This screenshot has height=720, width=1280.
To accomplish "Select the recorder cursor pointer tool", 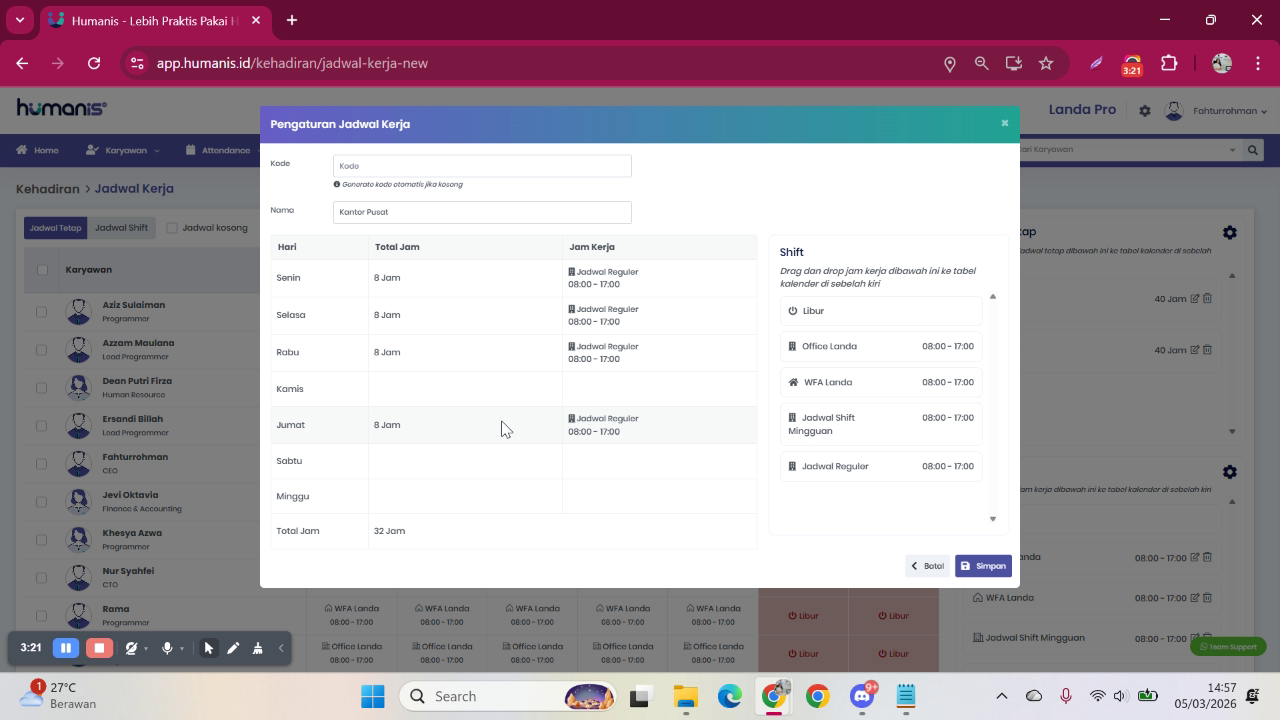I will (x=209, y=648).
